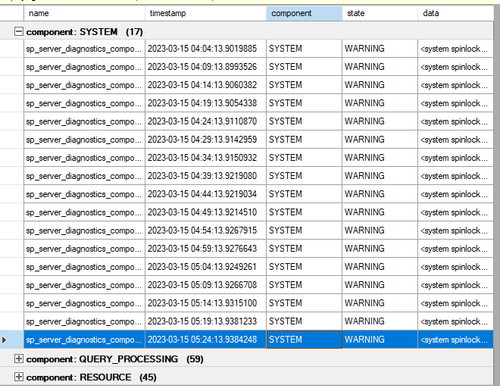Click the focused SYSTEM cell in selected row

[x=304, y=340]
